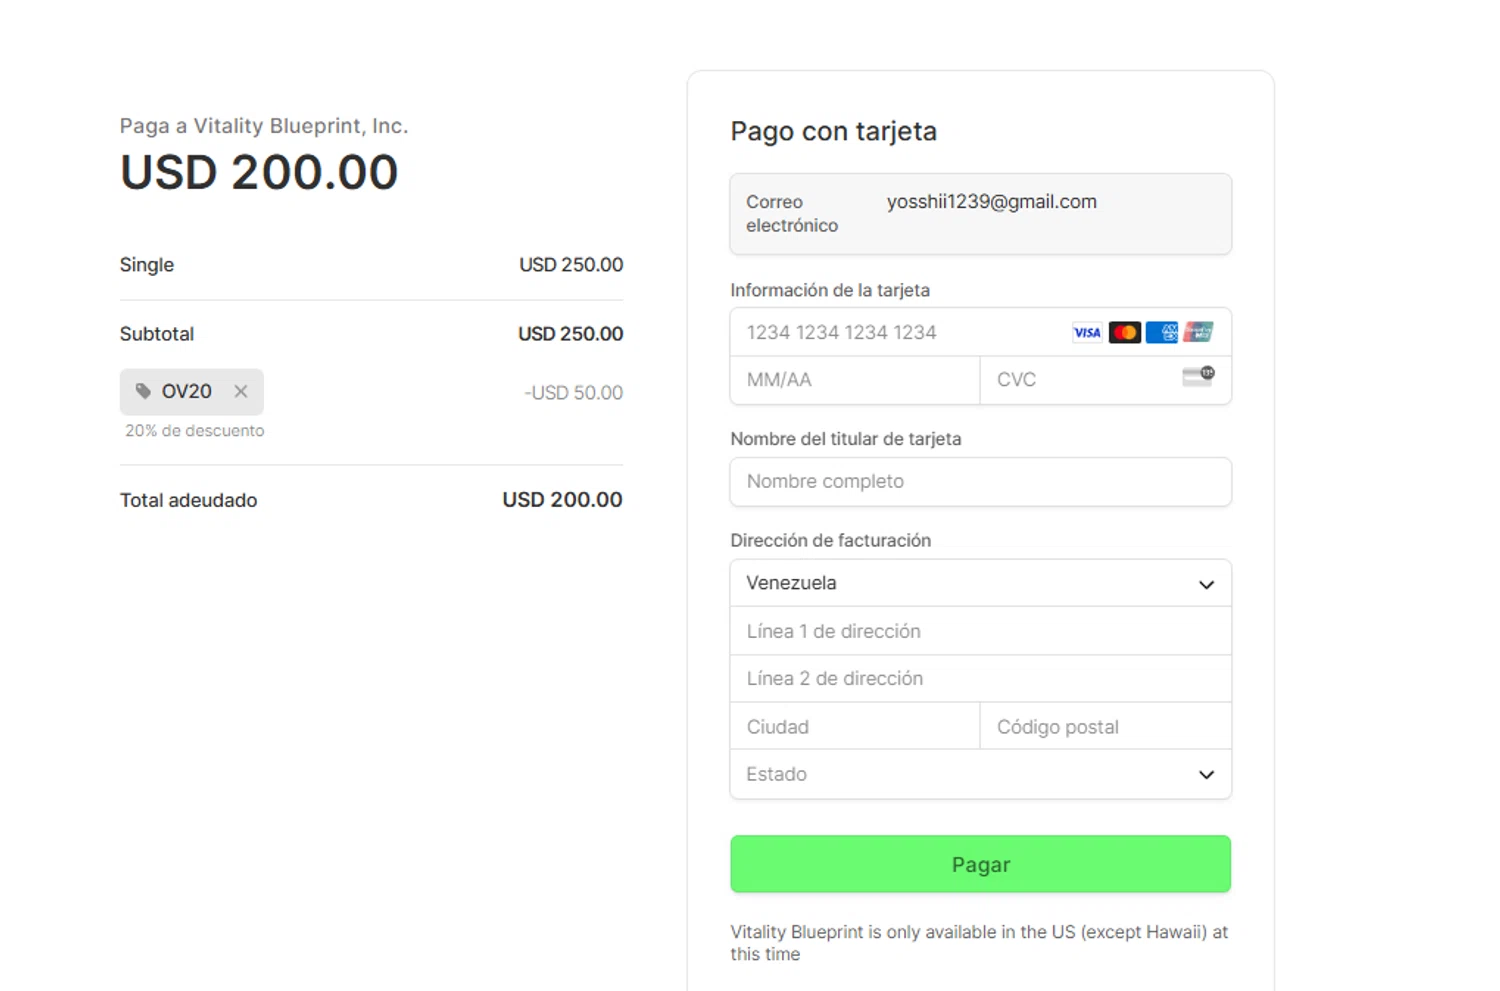1500x991 pixels.
Task: Click the Pago con tarjeta heading
Action: (x=833, y=131)
